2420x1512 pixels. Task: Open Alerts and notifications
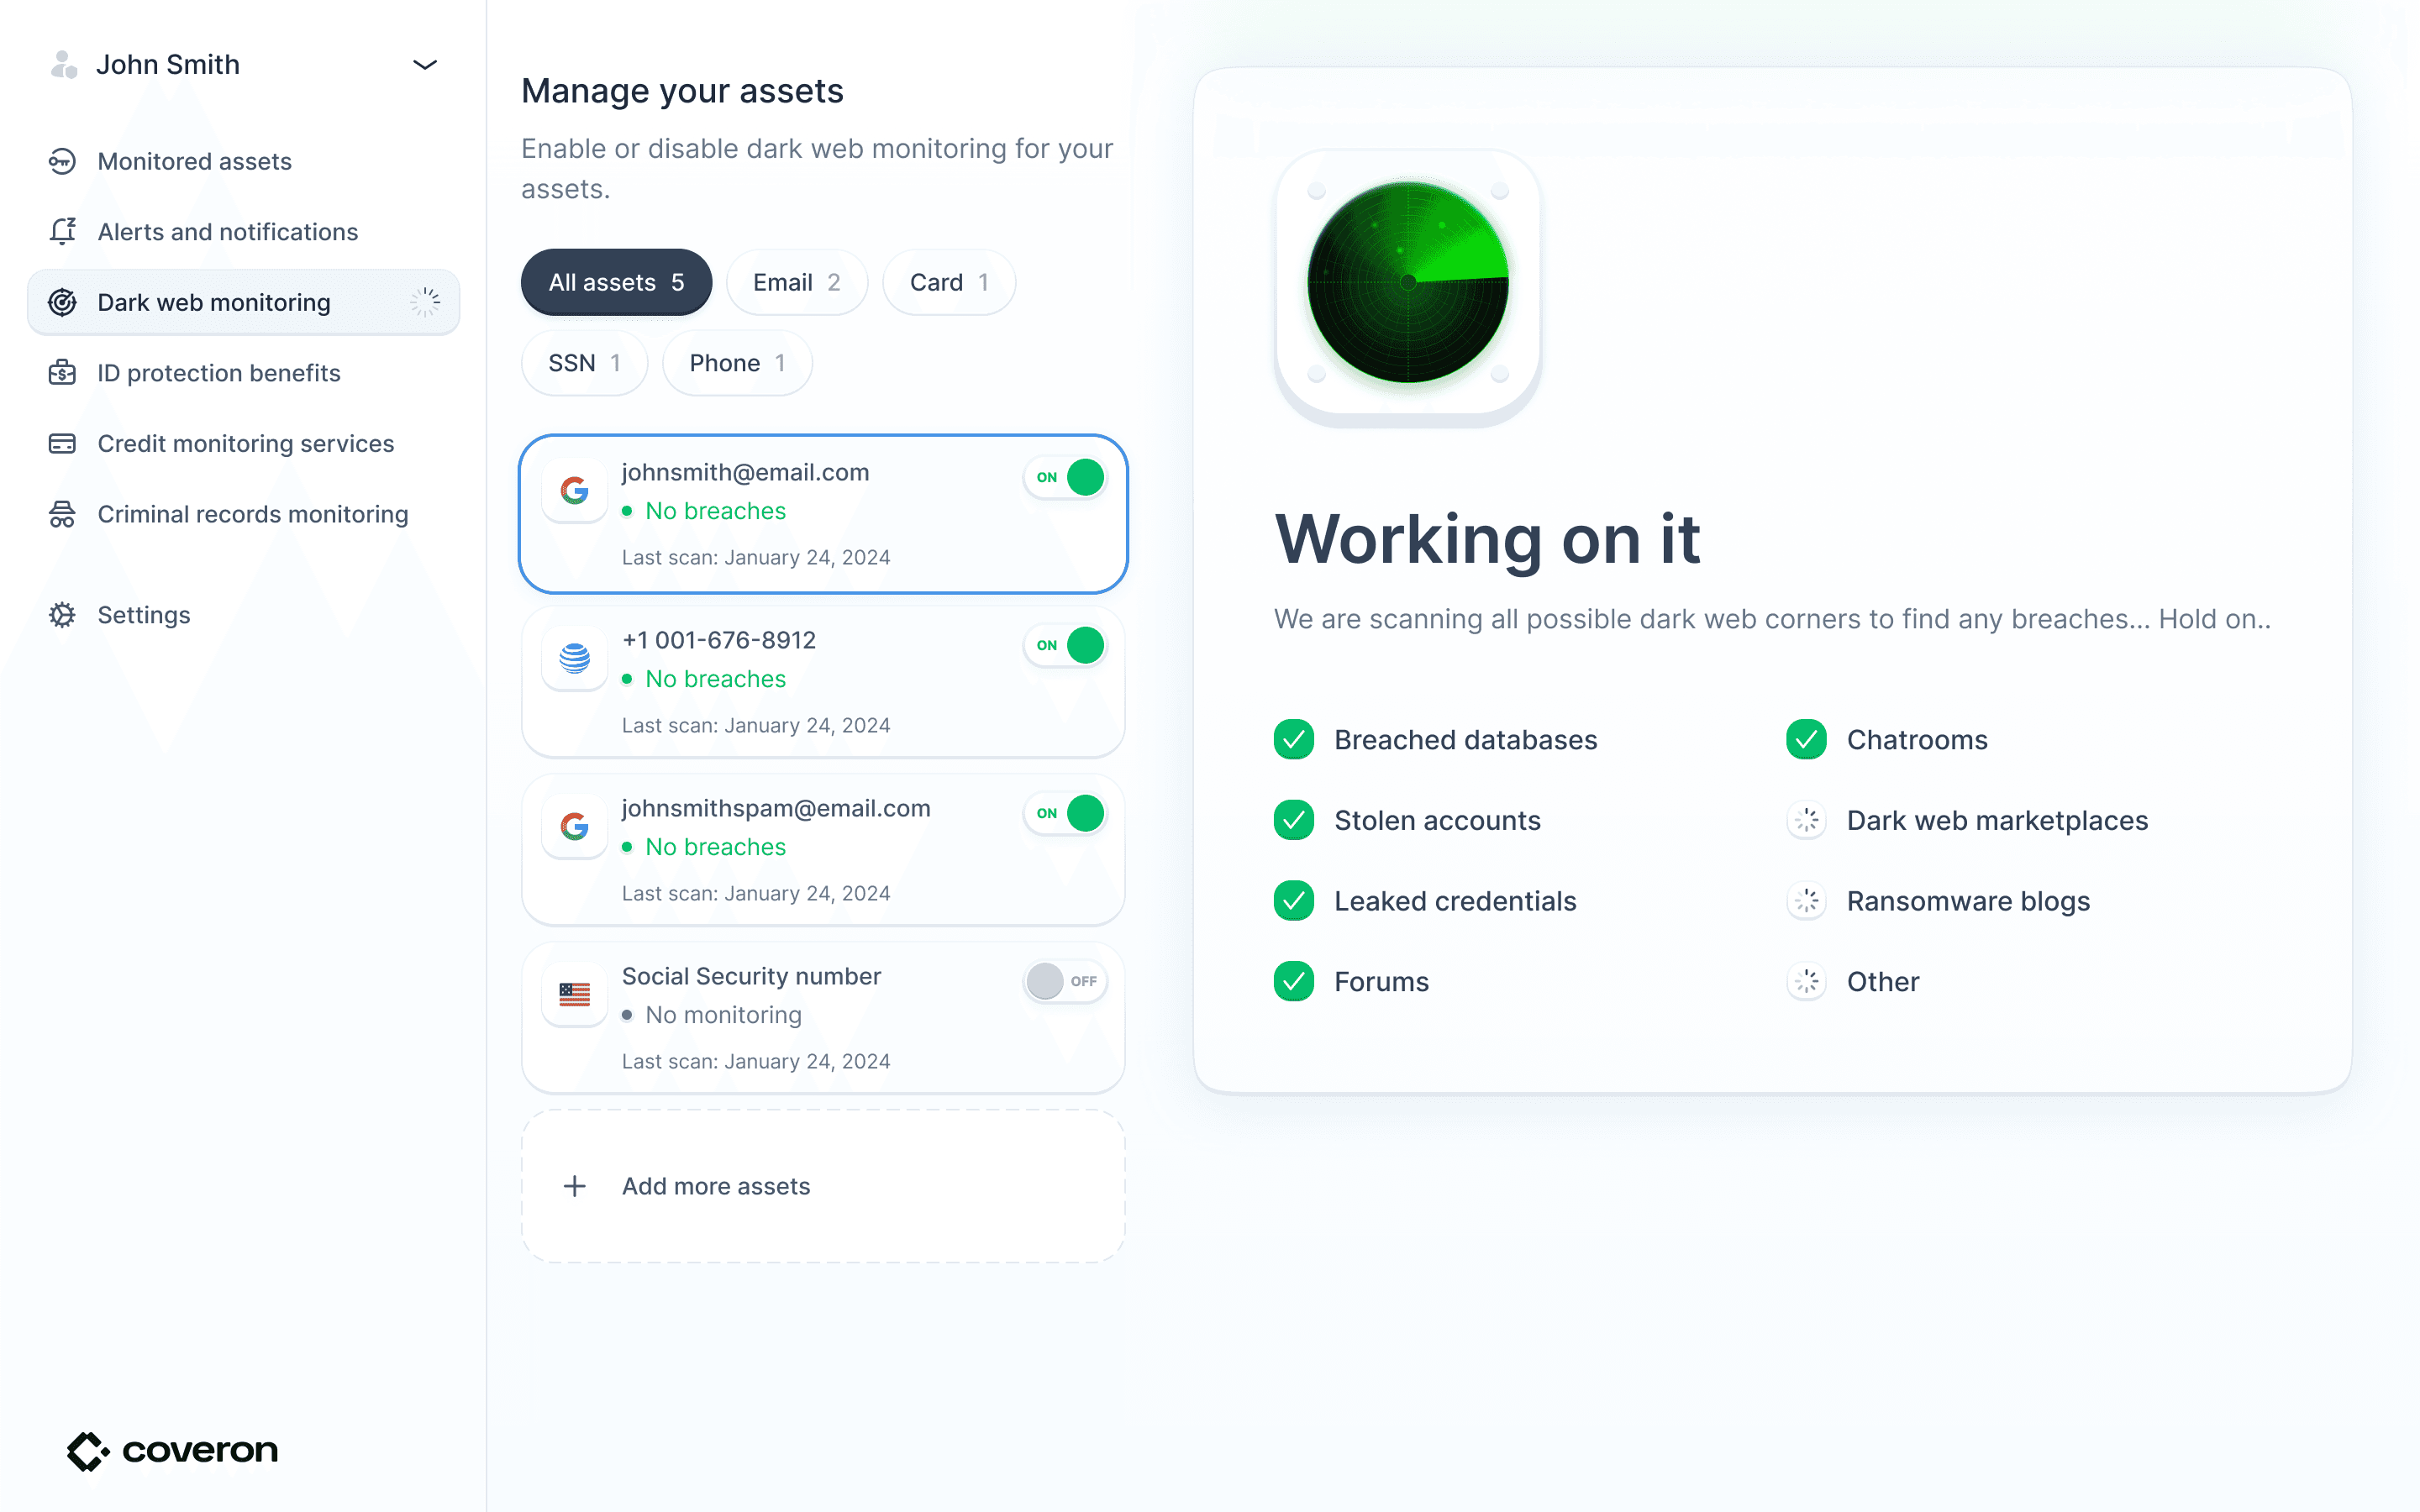tap(243, 232)
